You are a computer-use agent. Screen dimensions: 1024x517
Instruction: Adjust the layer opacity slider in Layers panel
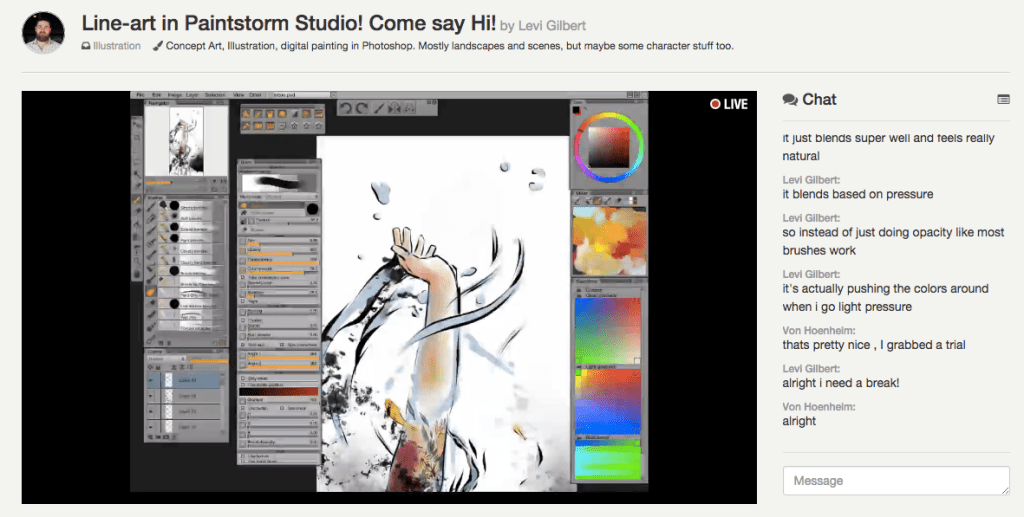click(x=208, y=360)
